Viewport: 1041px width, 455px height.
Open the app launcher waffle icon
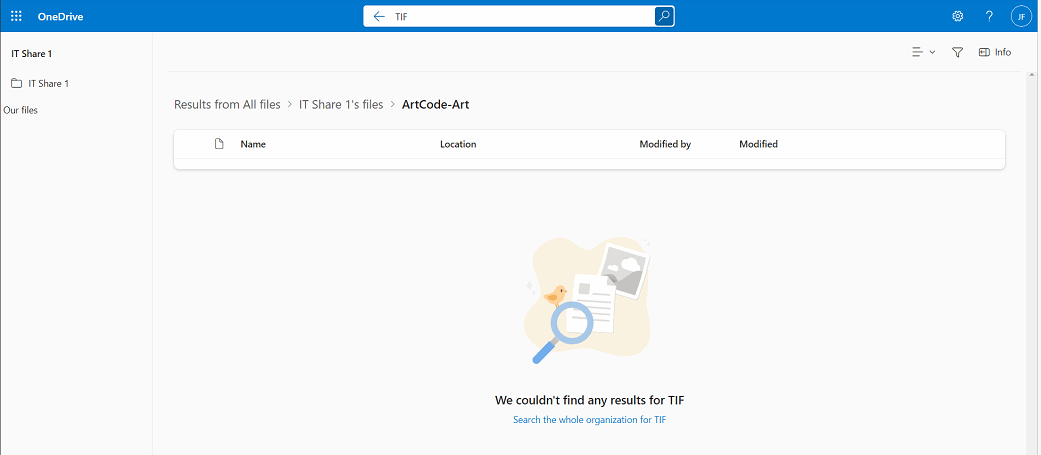17,16
